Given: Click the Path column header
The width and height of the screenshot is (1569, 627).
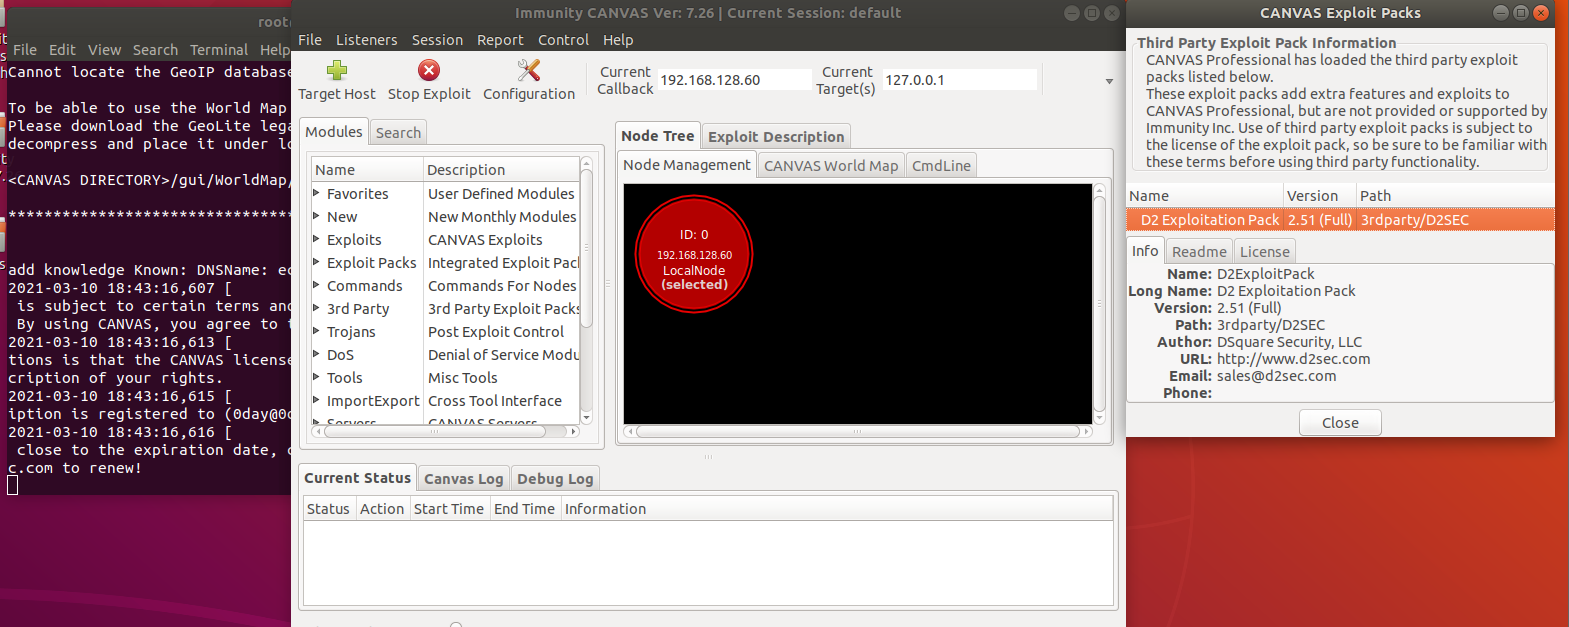Looking at the screenshot, I should [x=1455, y=196].
